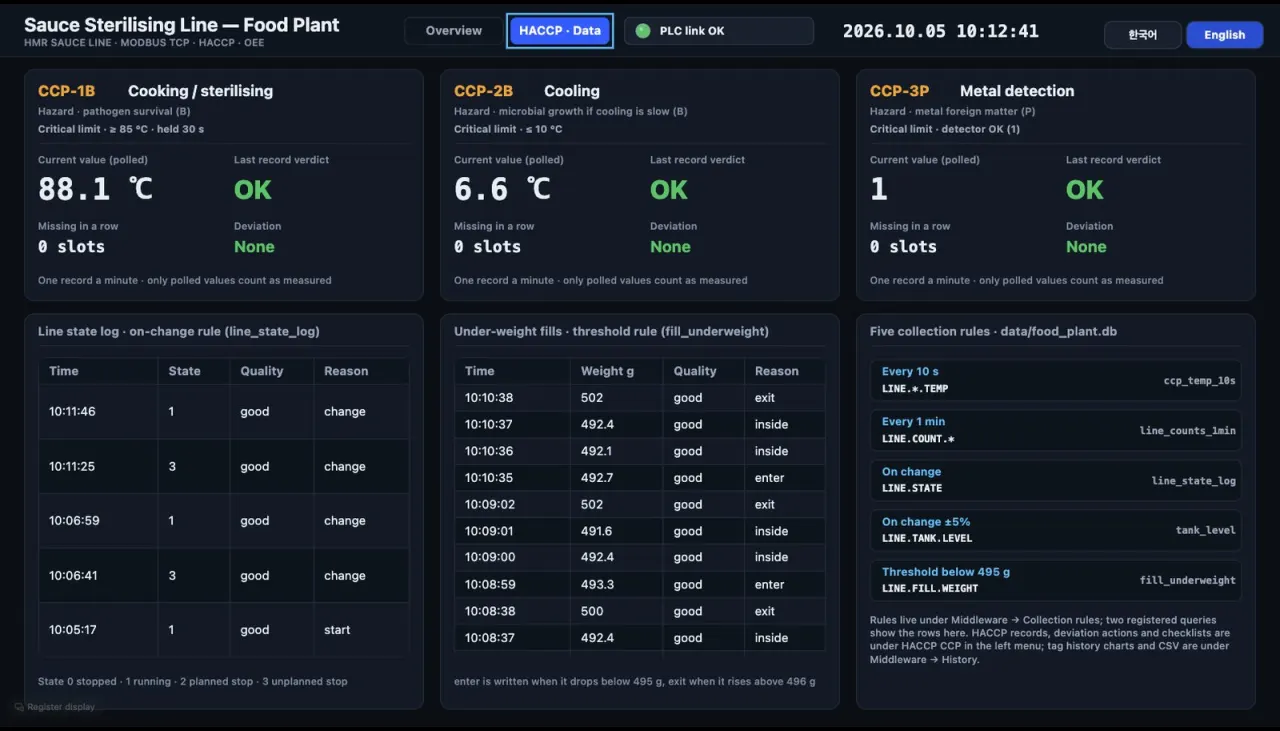Viewport: 1280px width, 731px height.
Task: Select the HACCP · Data tab
Action: (x=560, y=31)
